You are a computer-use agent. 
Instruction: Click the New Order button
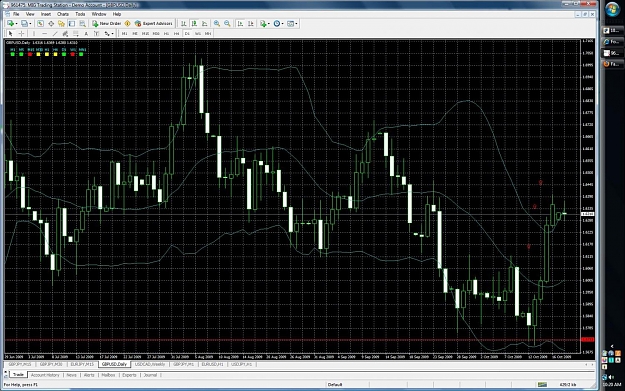(106, 24)
